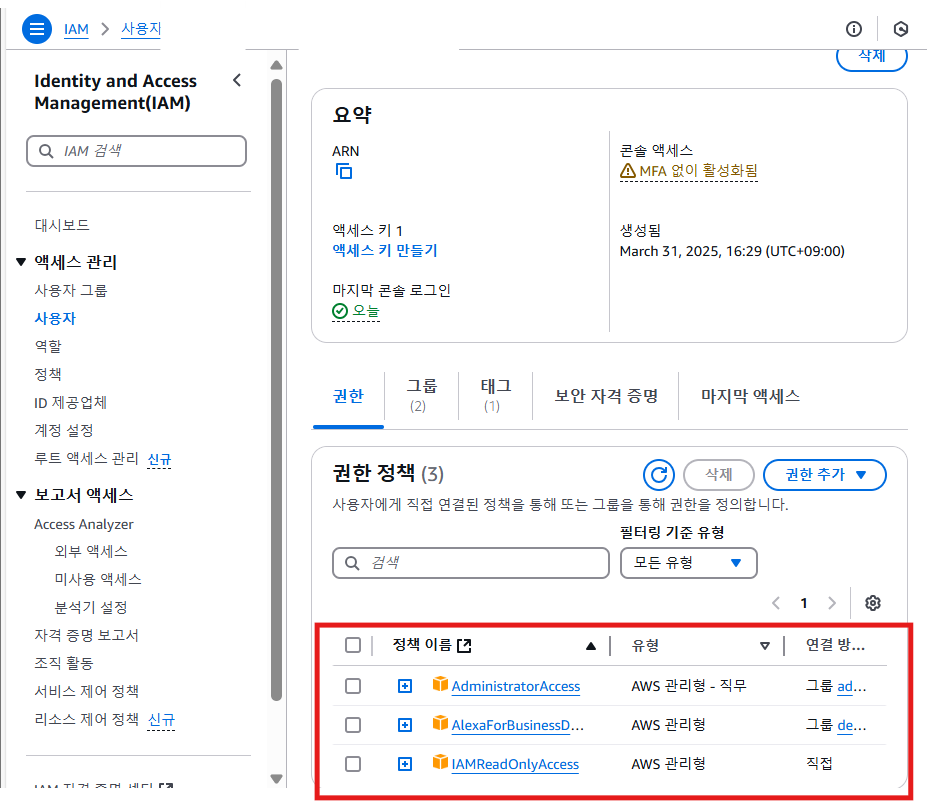Open the 권한 추가 dropdown button
The image size is (927, 801).
(825, 475)
